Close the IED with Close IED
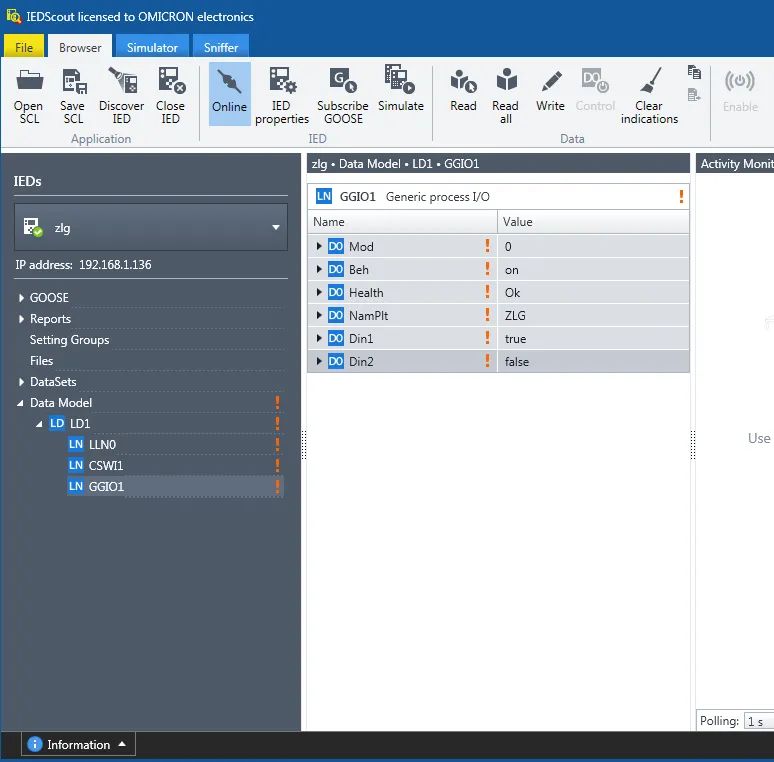This screenshot has height=762, width=774. tap(171, 95)
